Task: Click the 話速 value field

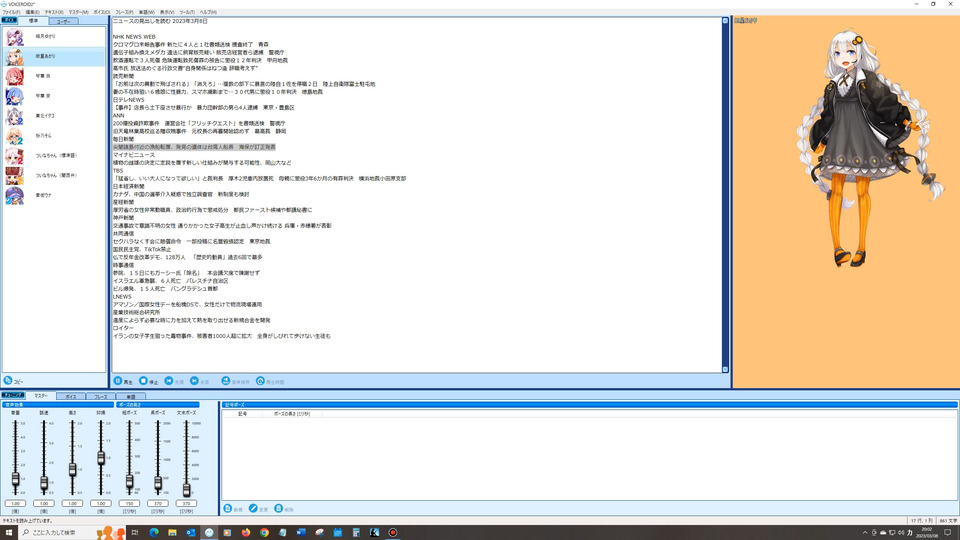Action: (43, 503)
